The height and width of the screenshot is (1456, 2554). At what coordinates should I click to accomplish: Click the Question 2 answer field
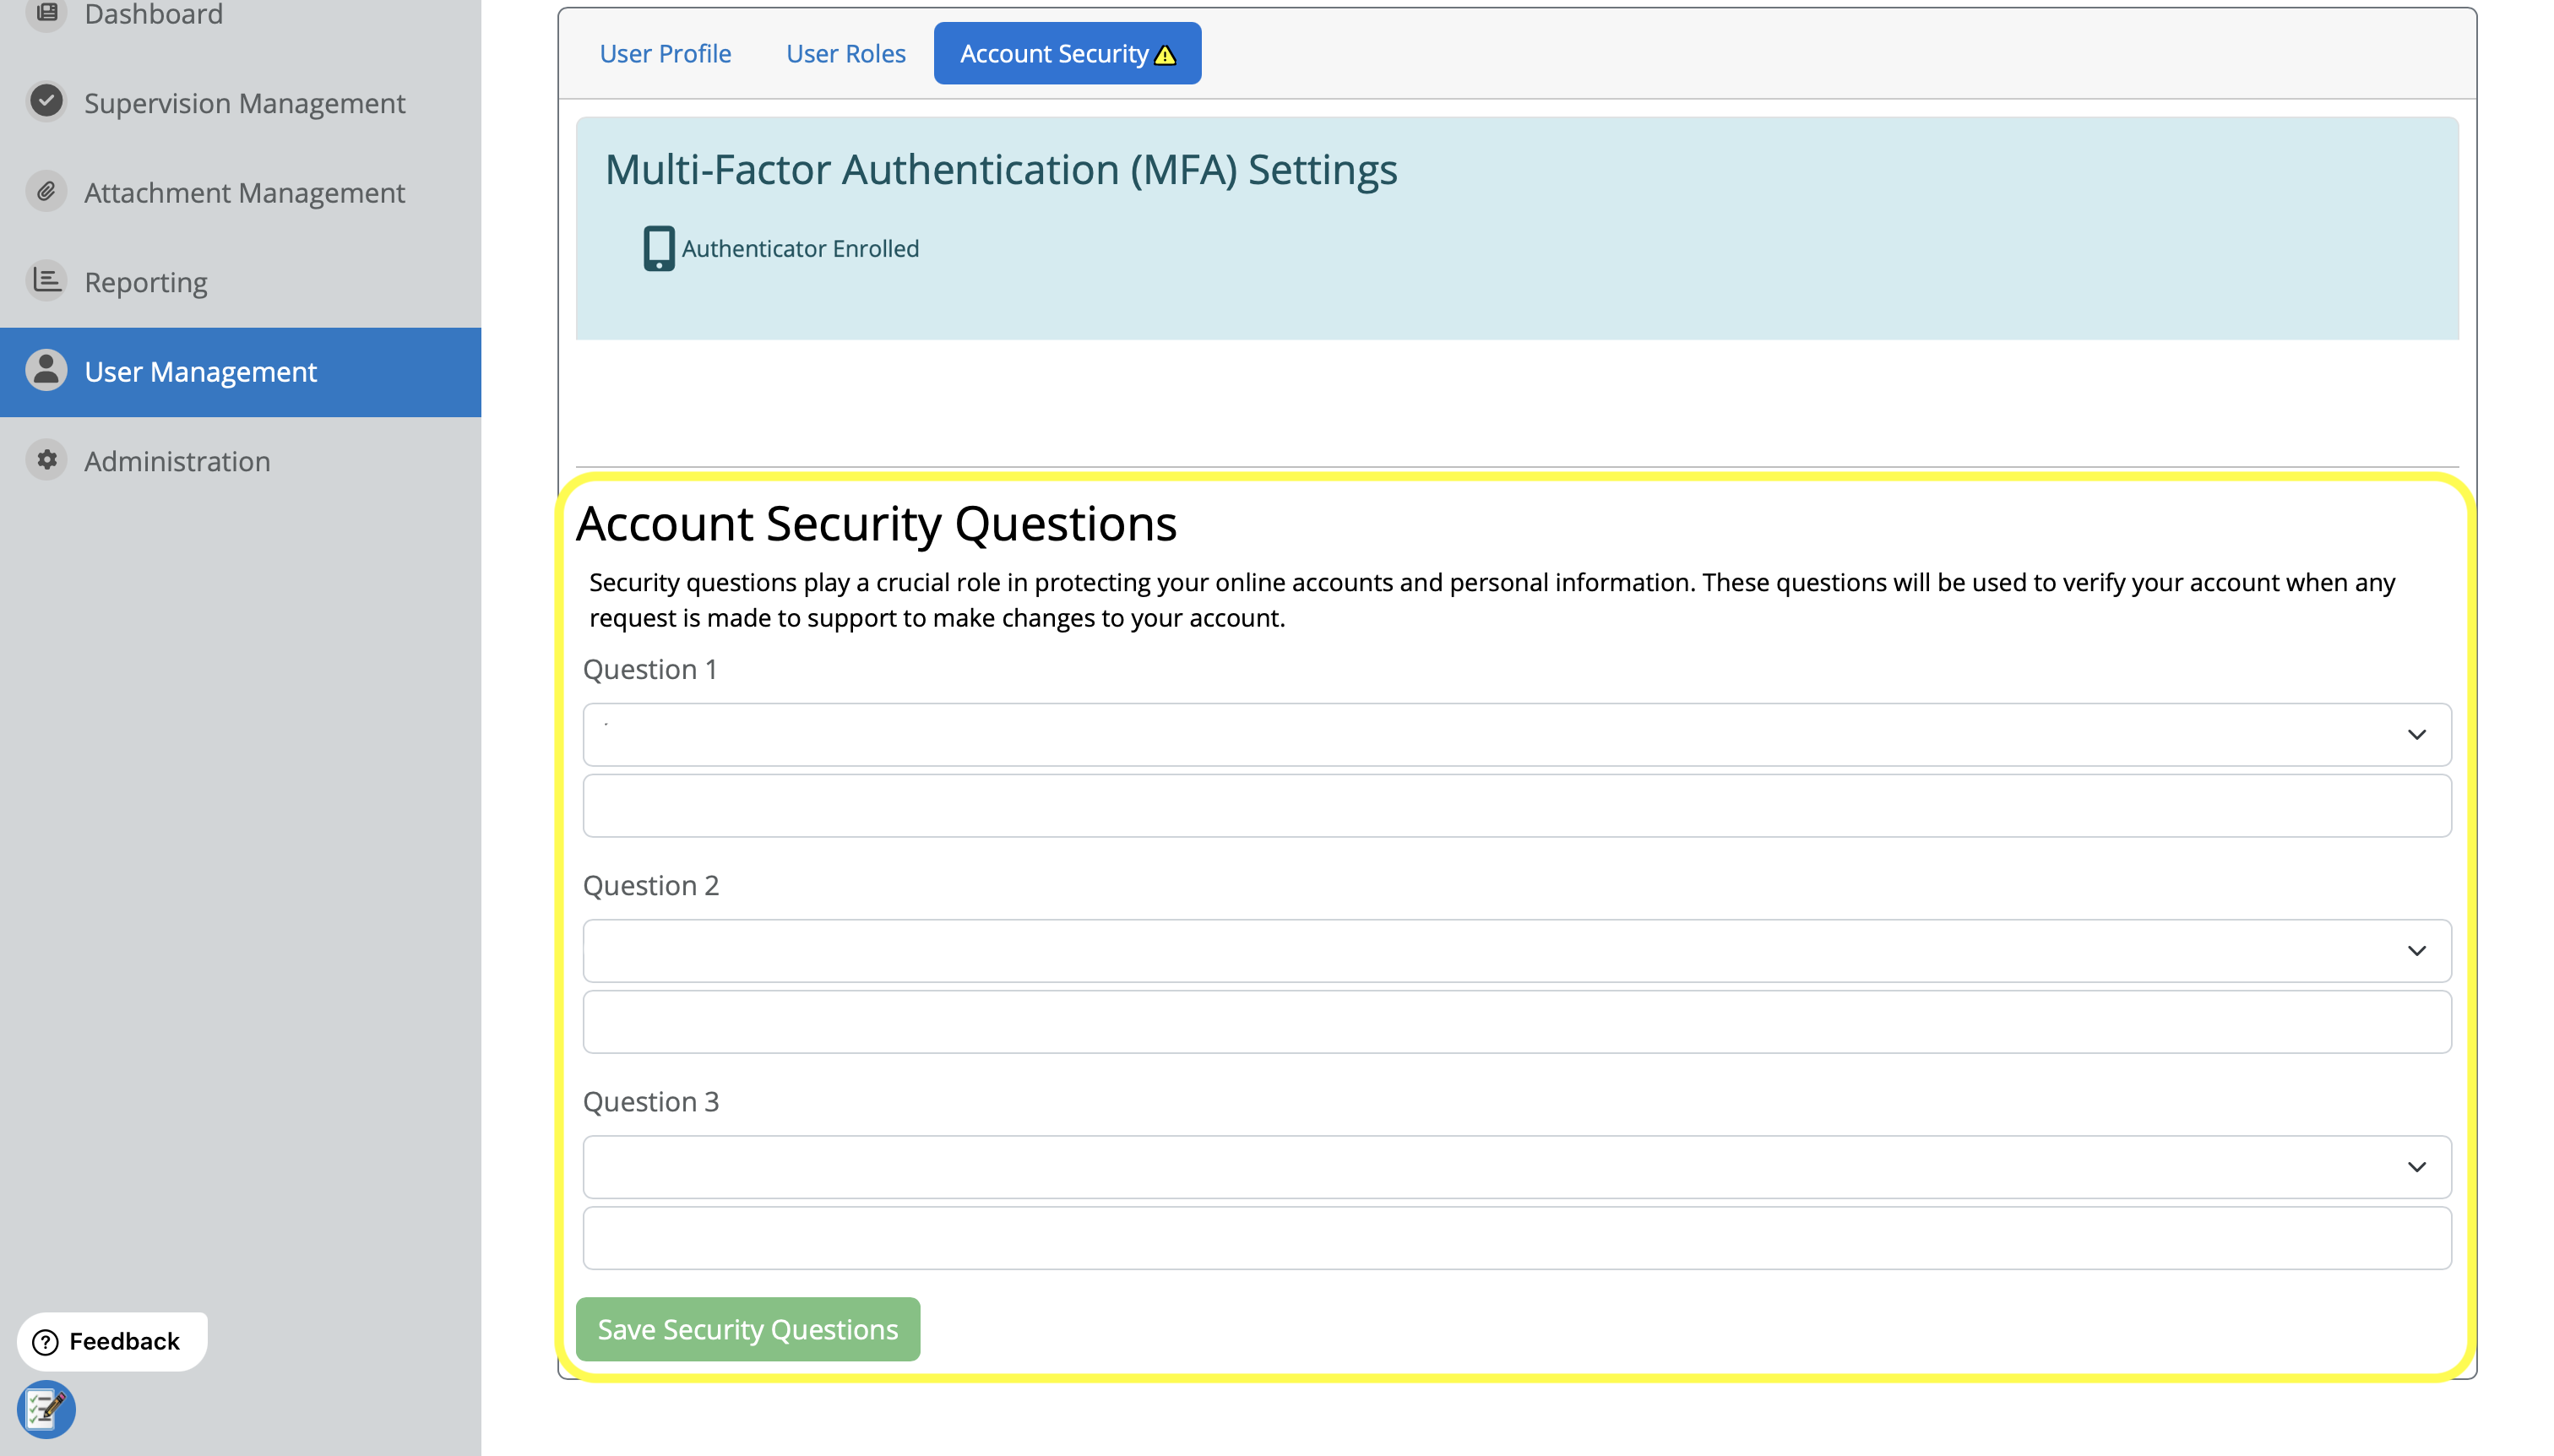click(1516, 1022)
